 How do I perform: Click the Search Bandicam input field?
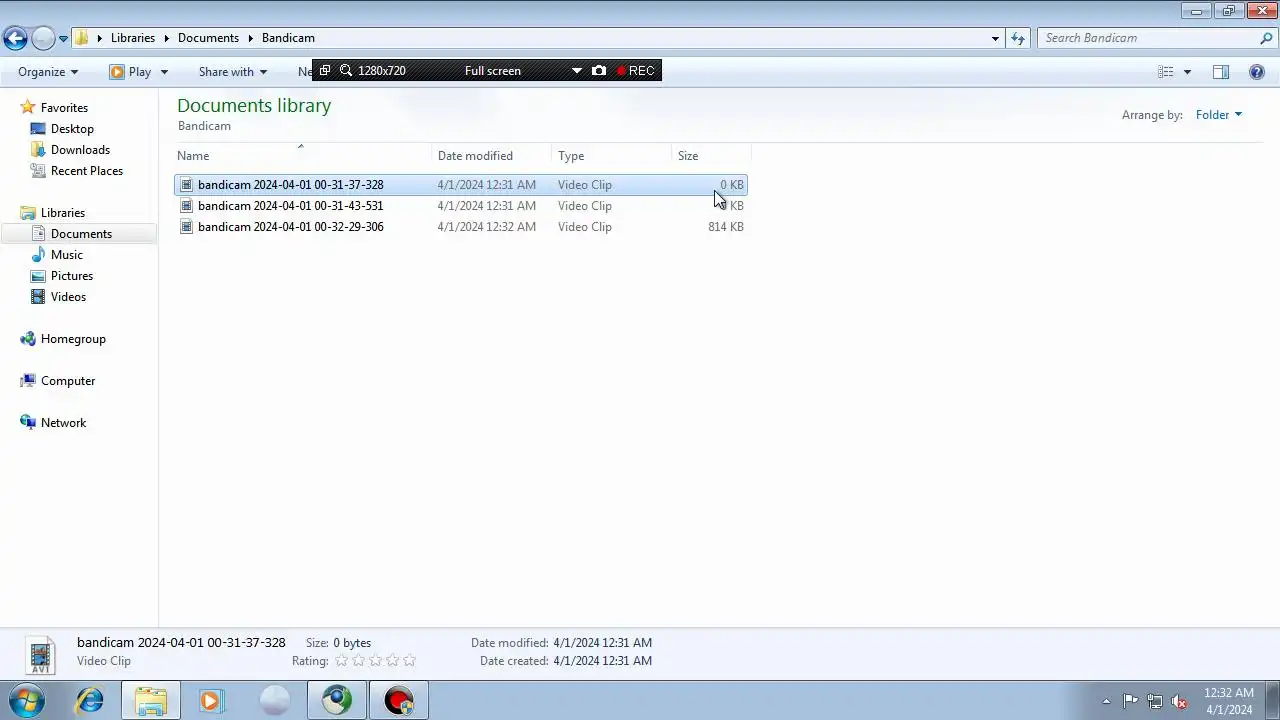1148,38
